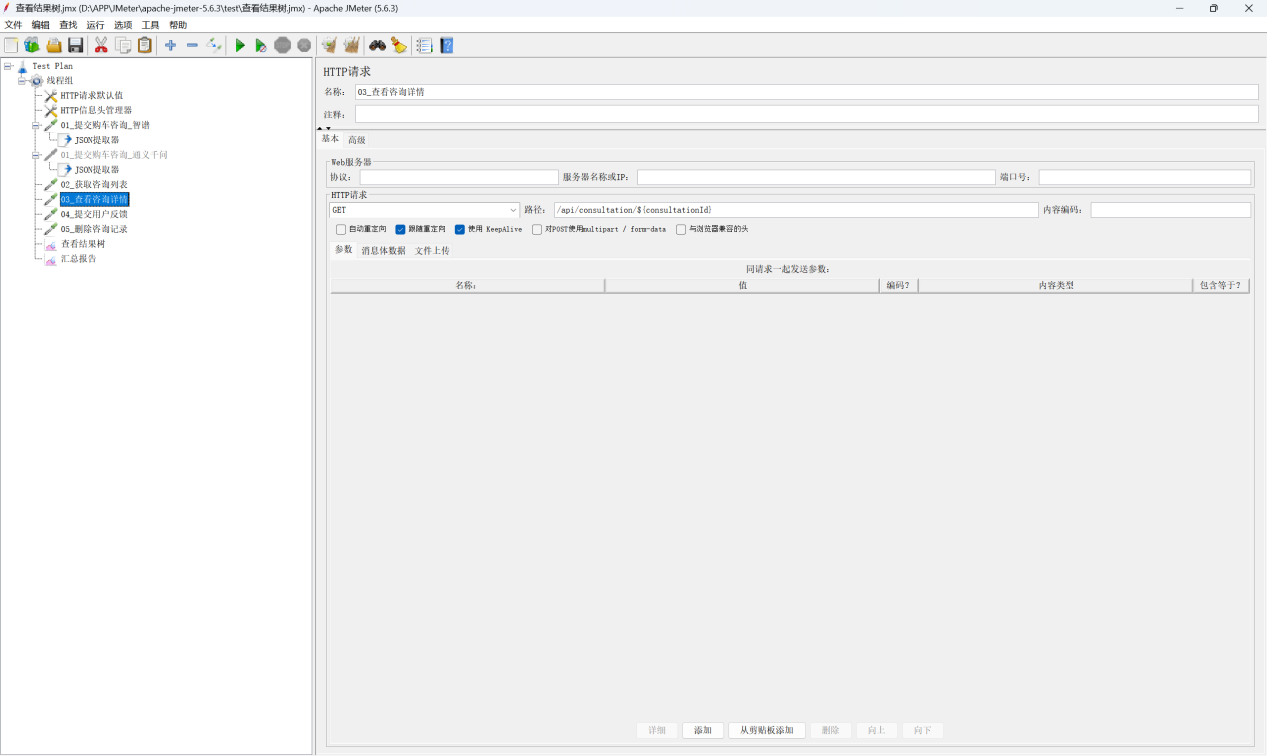Open the 工具 menu

[x=150, y=25]
